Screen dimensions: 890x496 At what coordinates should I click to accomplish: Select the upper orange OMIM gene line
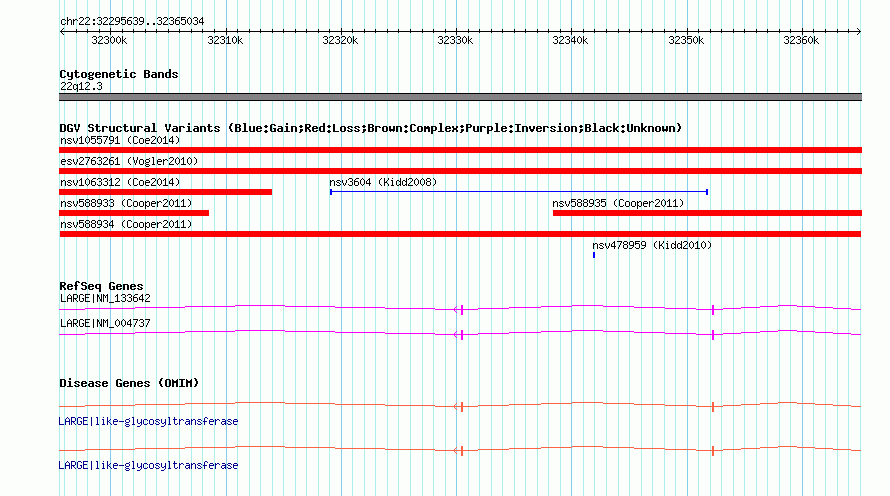[460, 406]
